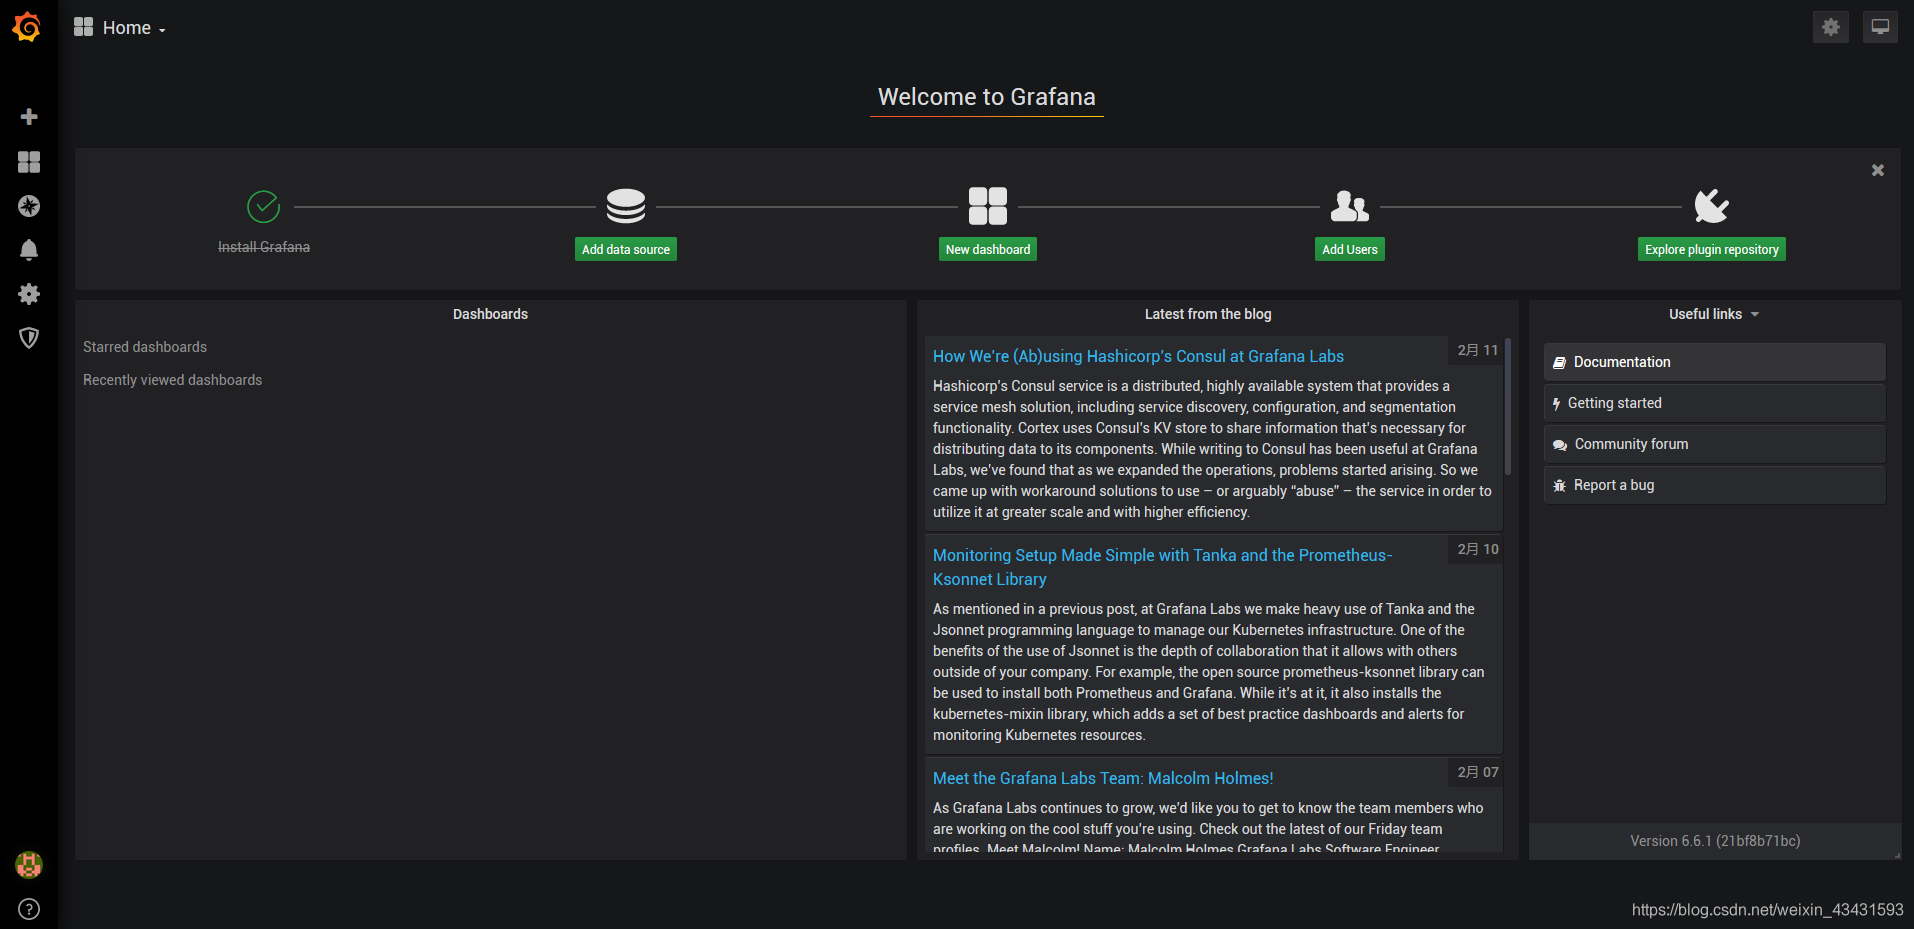This screenshot has height=929, width=1914.
Task: Click the Starred dashboards heading
Action: point(145,347)
